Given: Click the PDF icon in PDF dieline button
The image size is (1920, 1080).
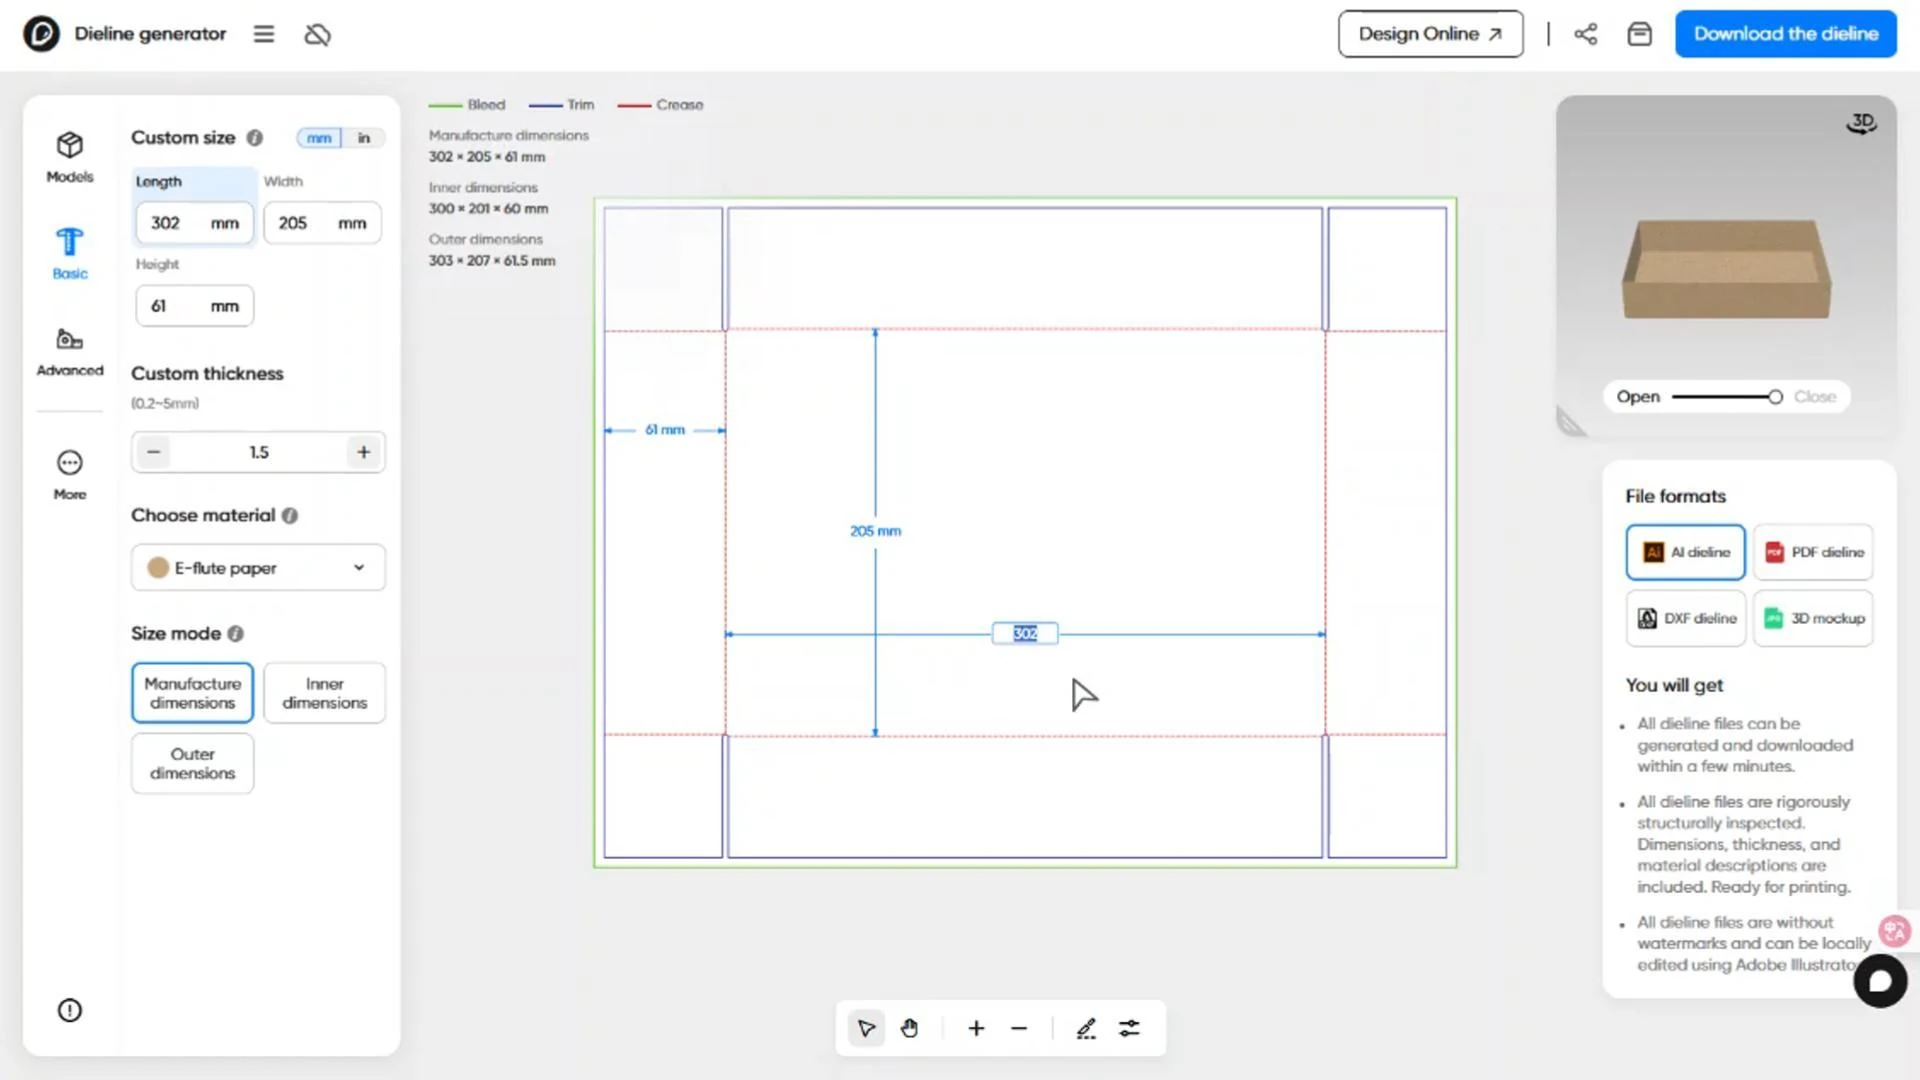Looking at the screenshot, I should click(x=1775, y=552).
